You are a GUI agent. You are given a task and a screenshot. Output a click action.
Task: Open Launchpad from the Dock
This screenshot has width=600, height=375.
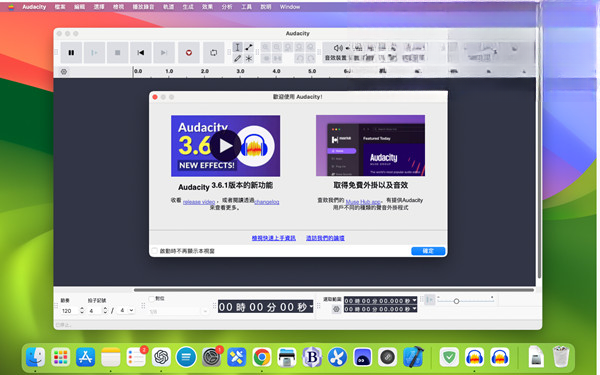pyautogui.click(x=60, y=357)
